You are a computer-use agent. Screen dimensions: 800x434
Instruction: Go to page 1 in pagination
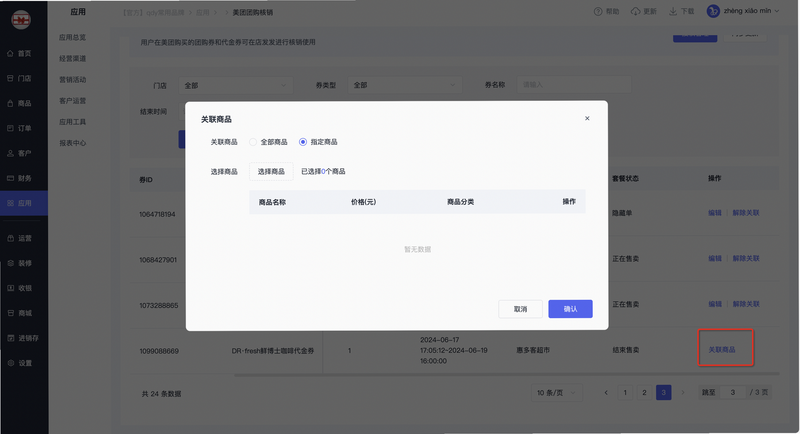[x=625, y=393]
